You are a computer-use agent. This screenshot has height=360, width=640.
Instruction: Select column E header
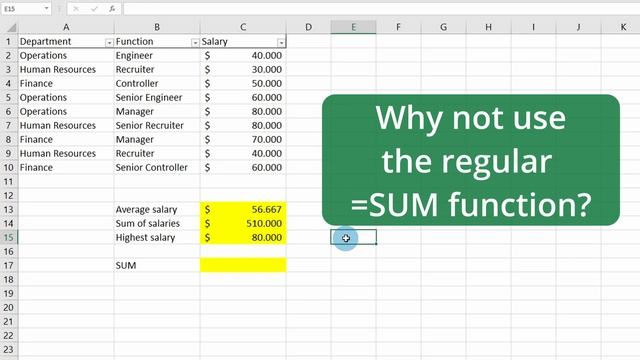[x=353, y=27]
